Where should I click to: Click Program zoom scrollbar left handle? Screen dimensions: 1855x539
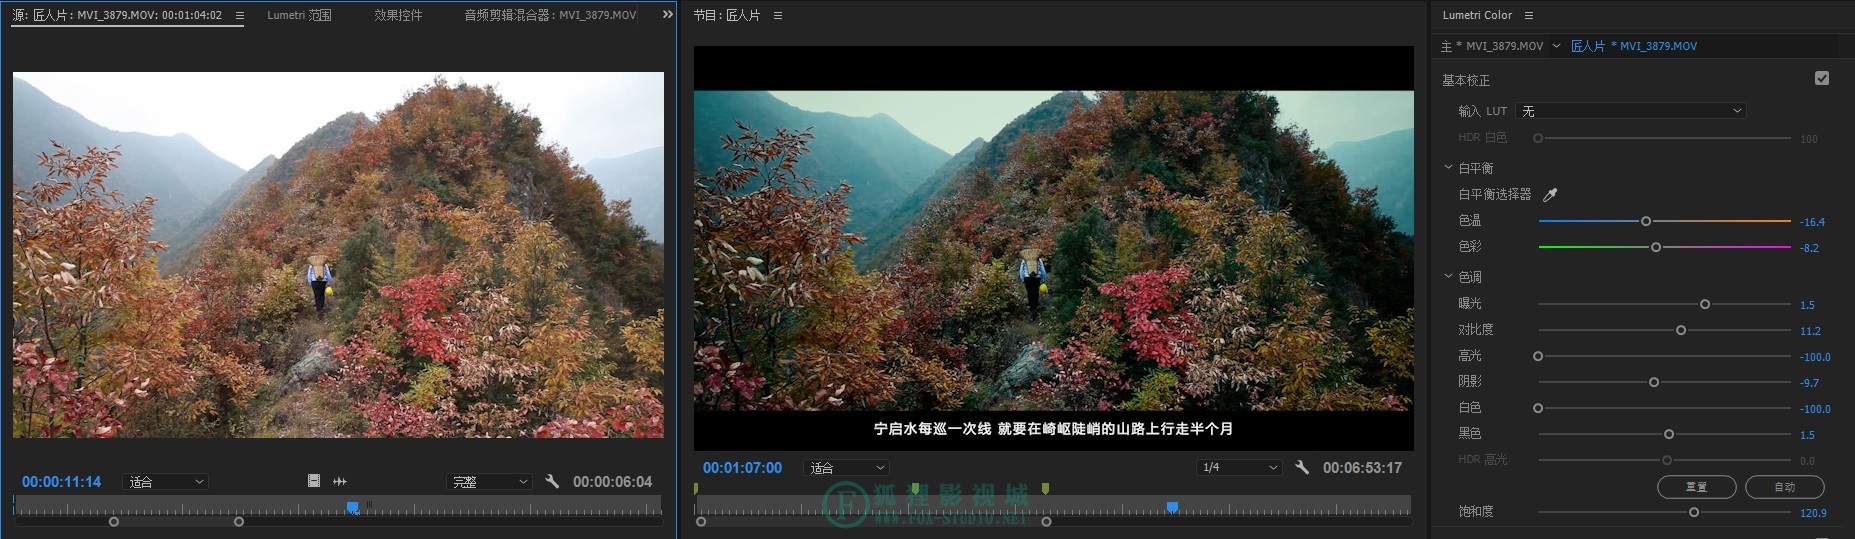click(701, 522)
